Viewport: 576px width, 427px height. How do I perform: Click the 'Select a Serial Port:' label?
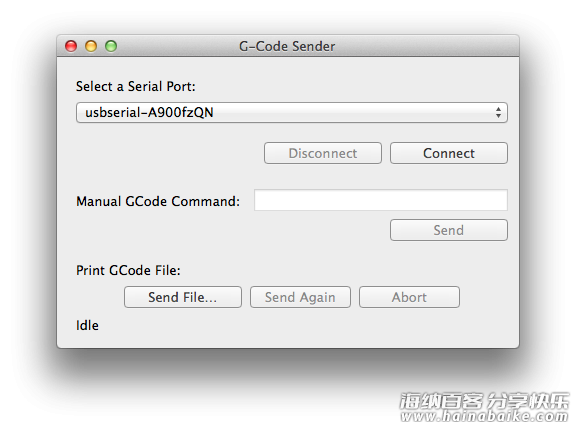136,87
